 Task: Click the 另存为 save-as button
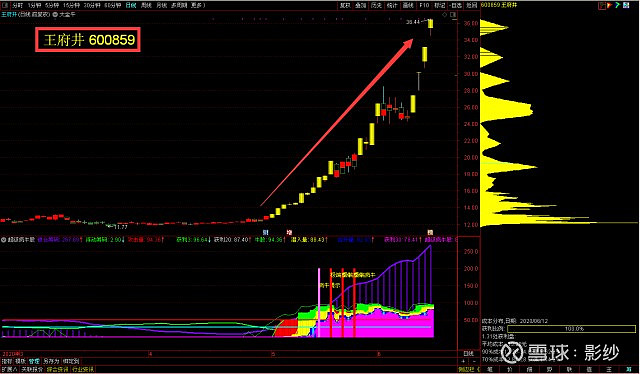tap(51, 361)
